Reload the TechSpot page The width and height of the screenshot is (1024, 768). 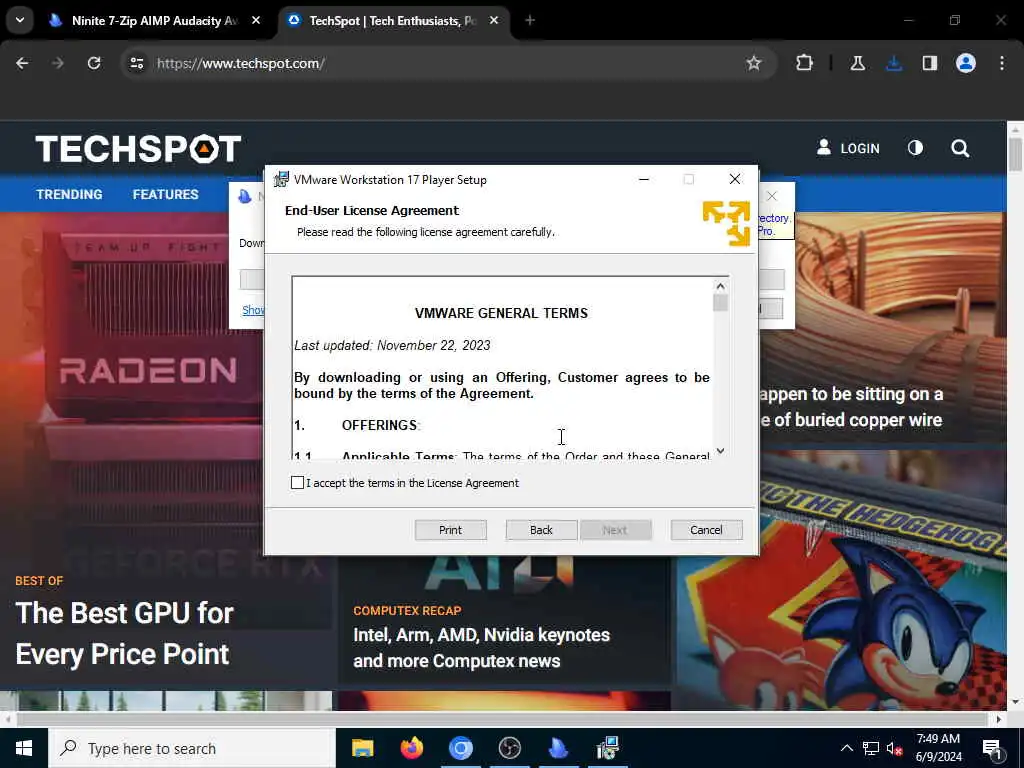click(x=94, y=63)
